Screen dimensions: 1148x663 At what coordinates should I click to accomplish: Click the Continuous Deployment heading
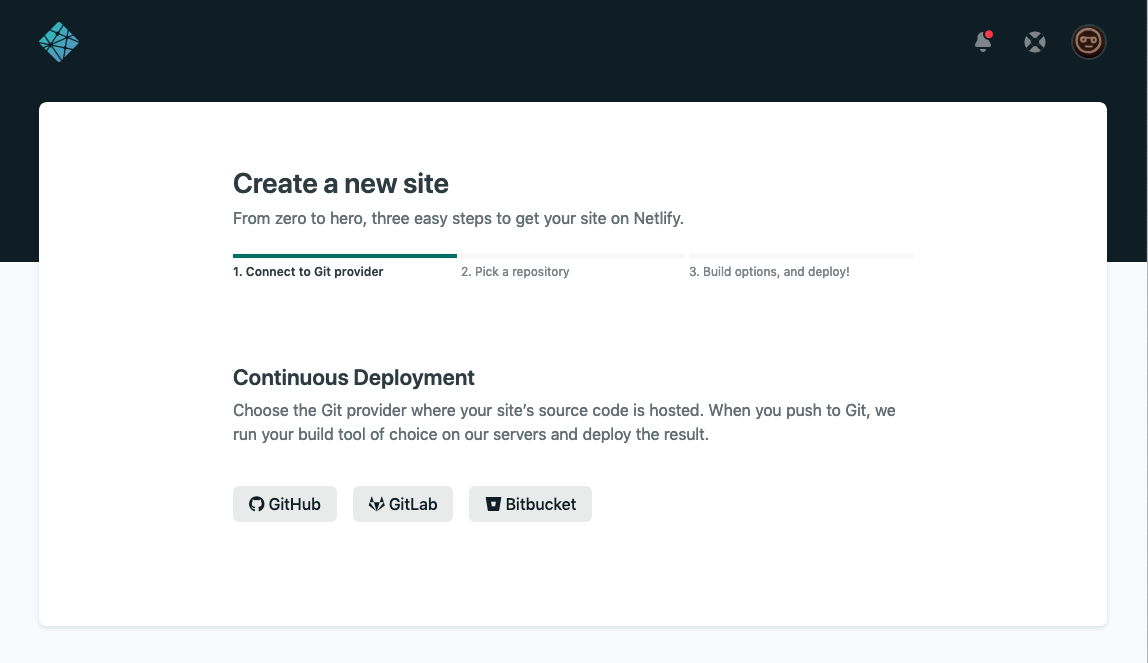(x=354, y=378)
